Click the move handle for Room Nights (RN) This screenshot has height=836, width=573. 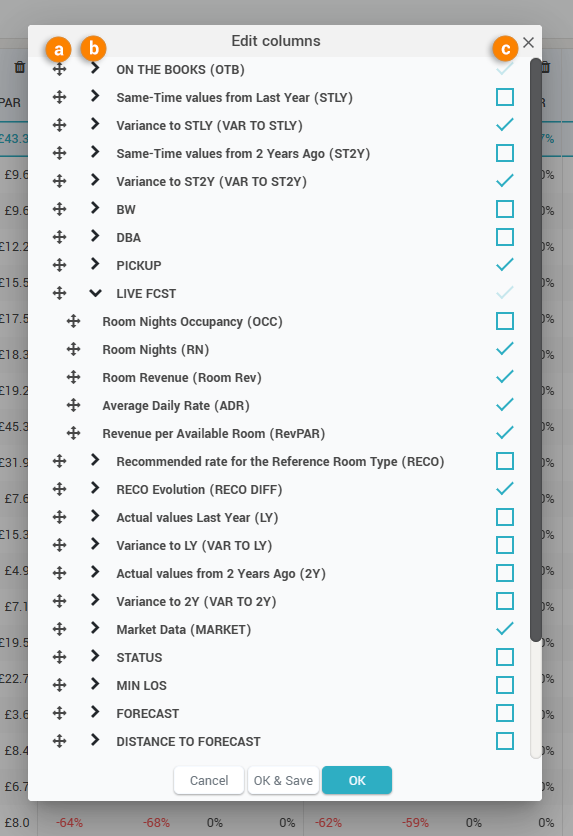(74, 349)
